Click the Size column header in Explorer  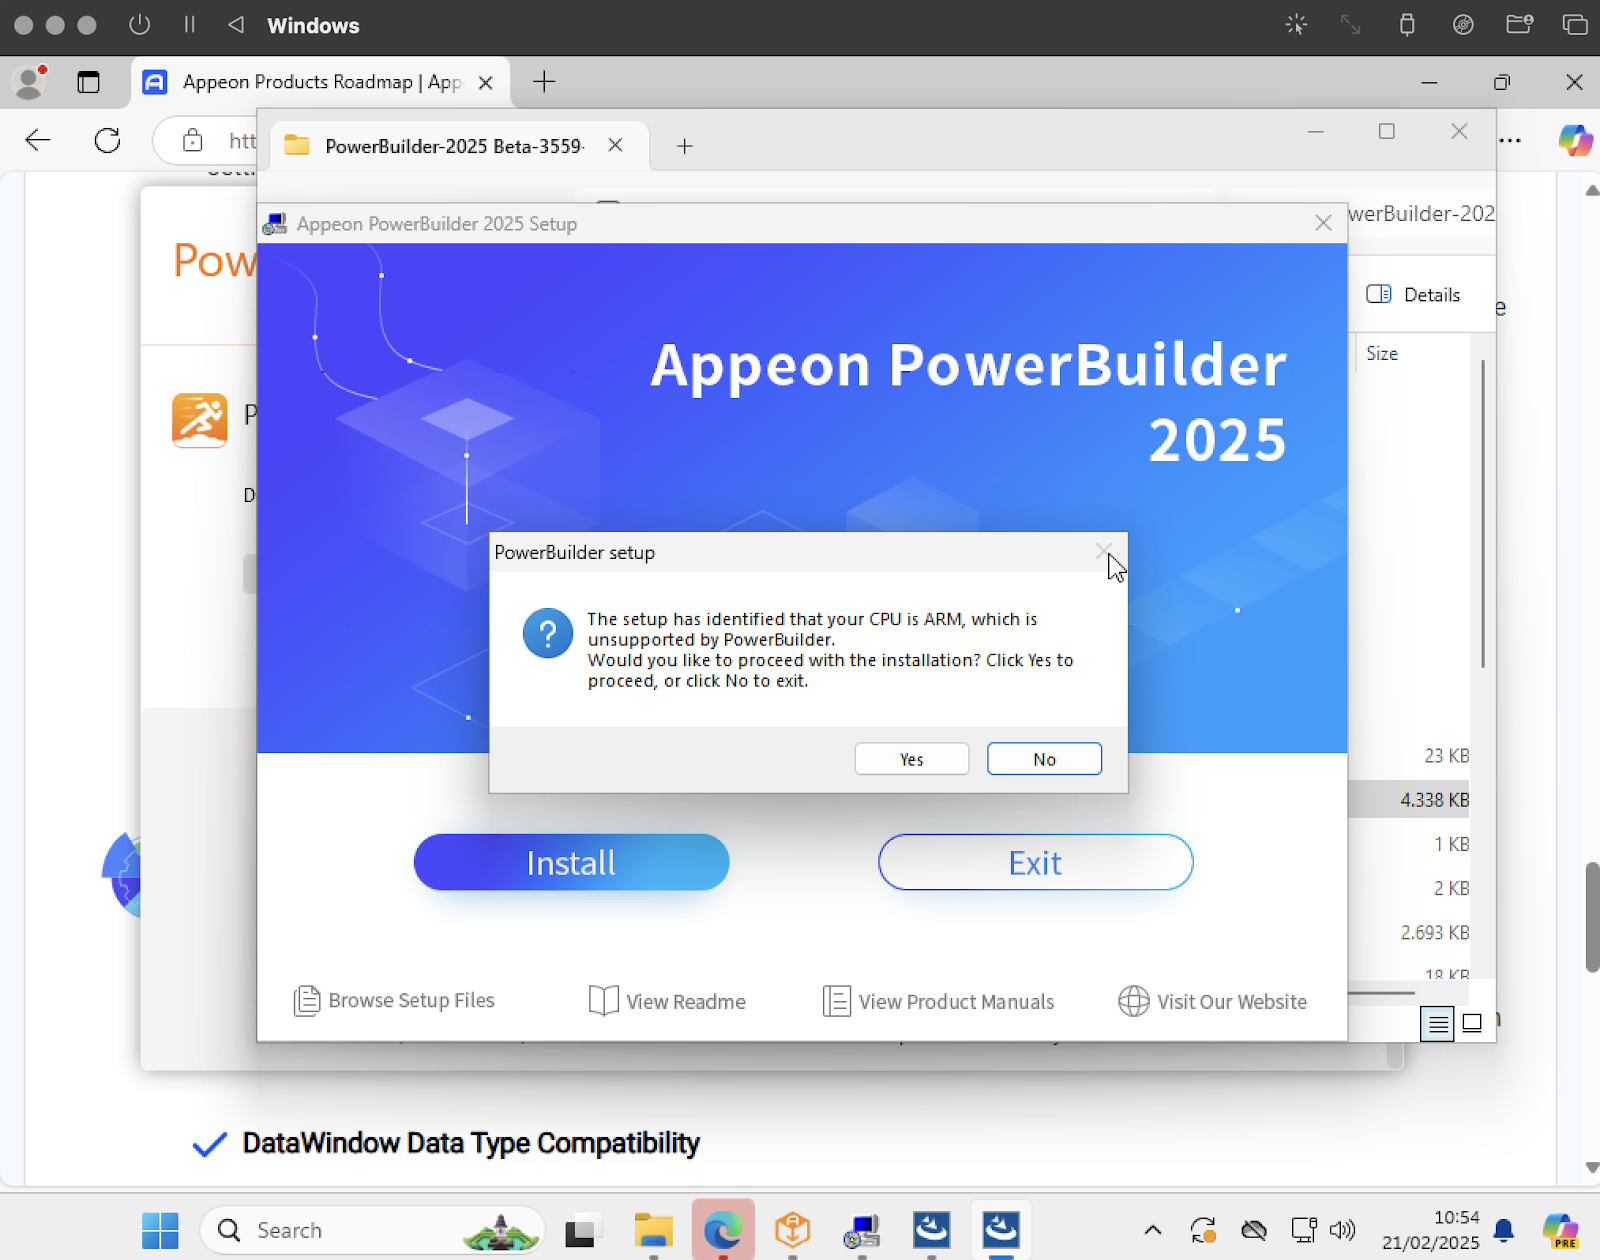coord(1382,353)
